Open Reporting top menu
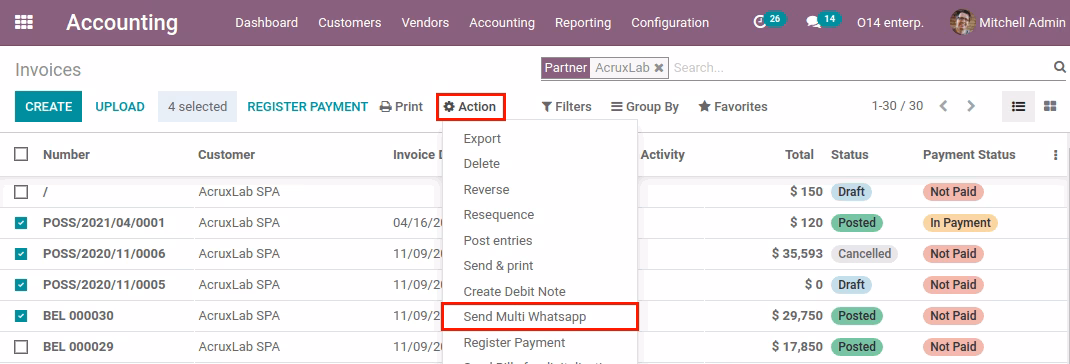Screen dimensions: 1070x364 click(x=583, y=23)
